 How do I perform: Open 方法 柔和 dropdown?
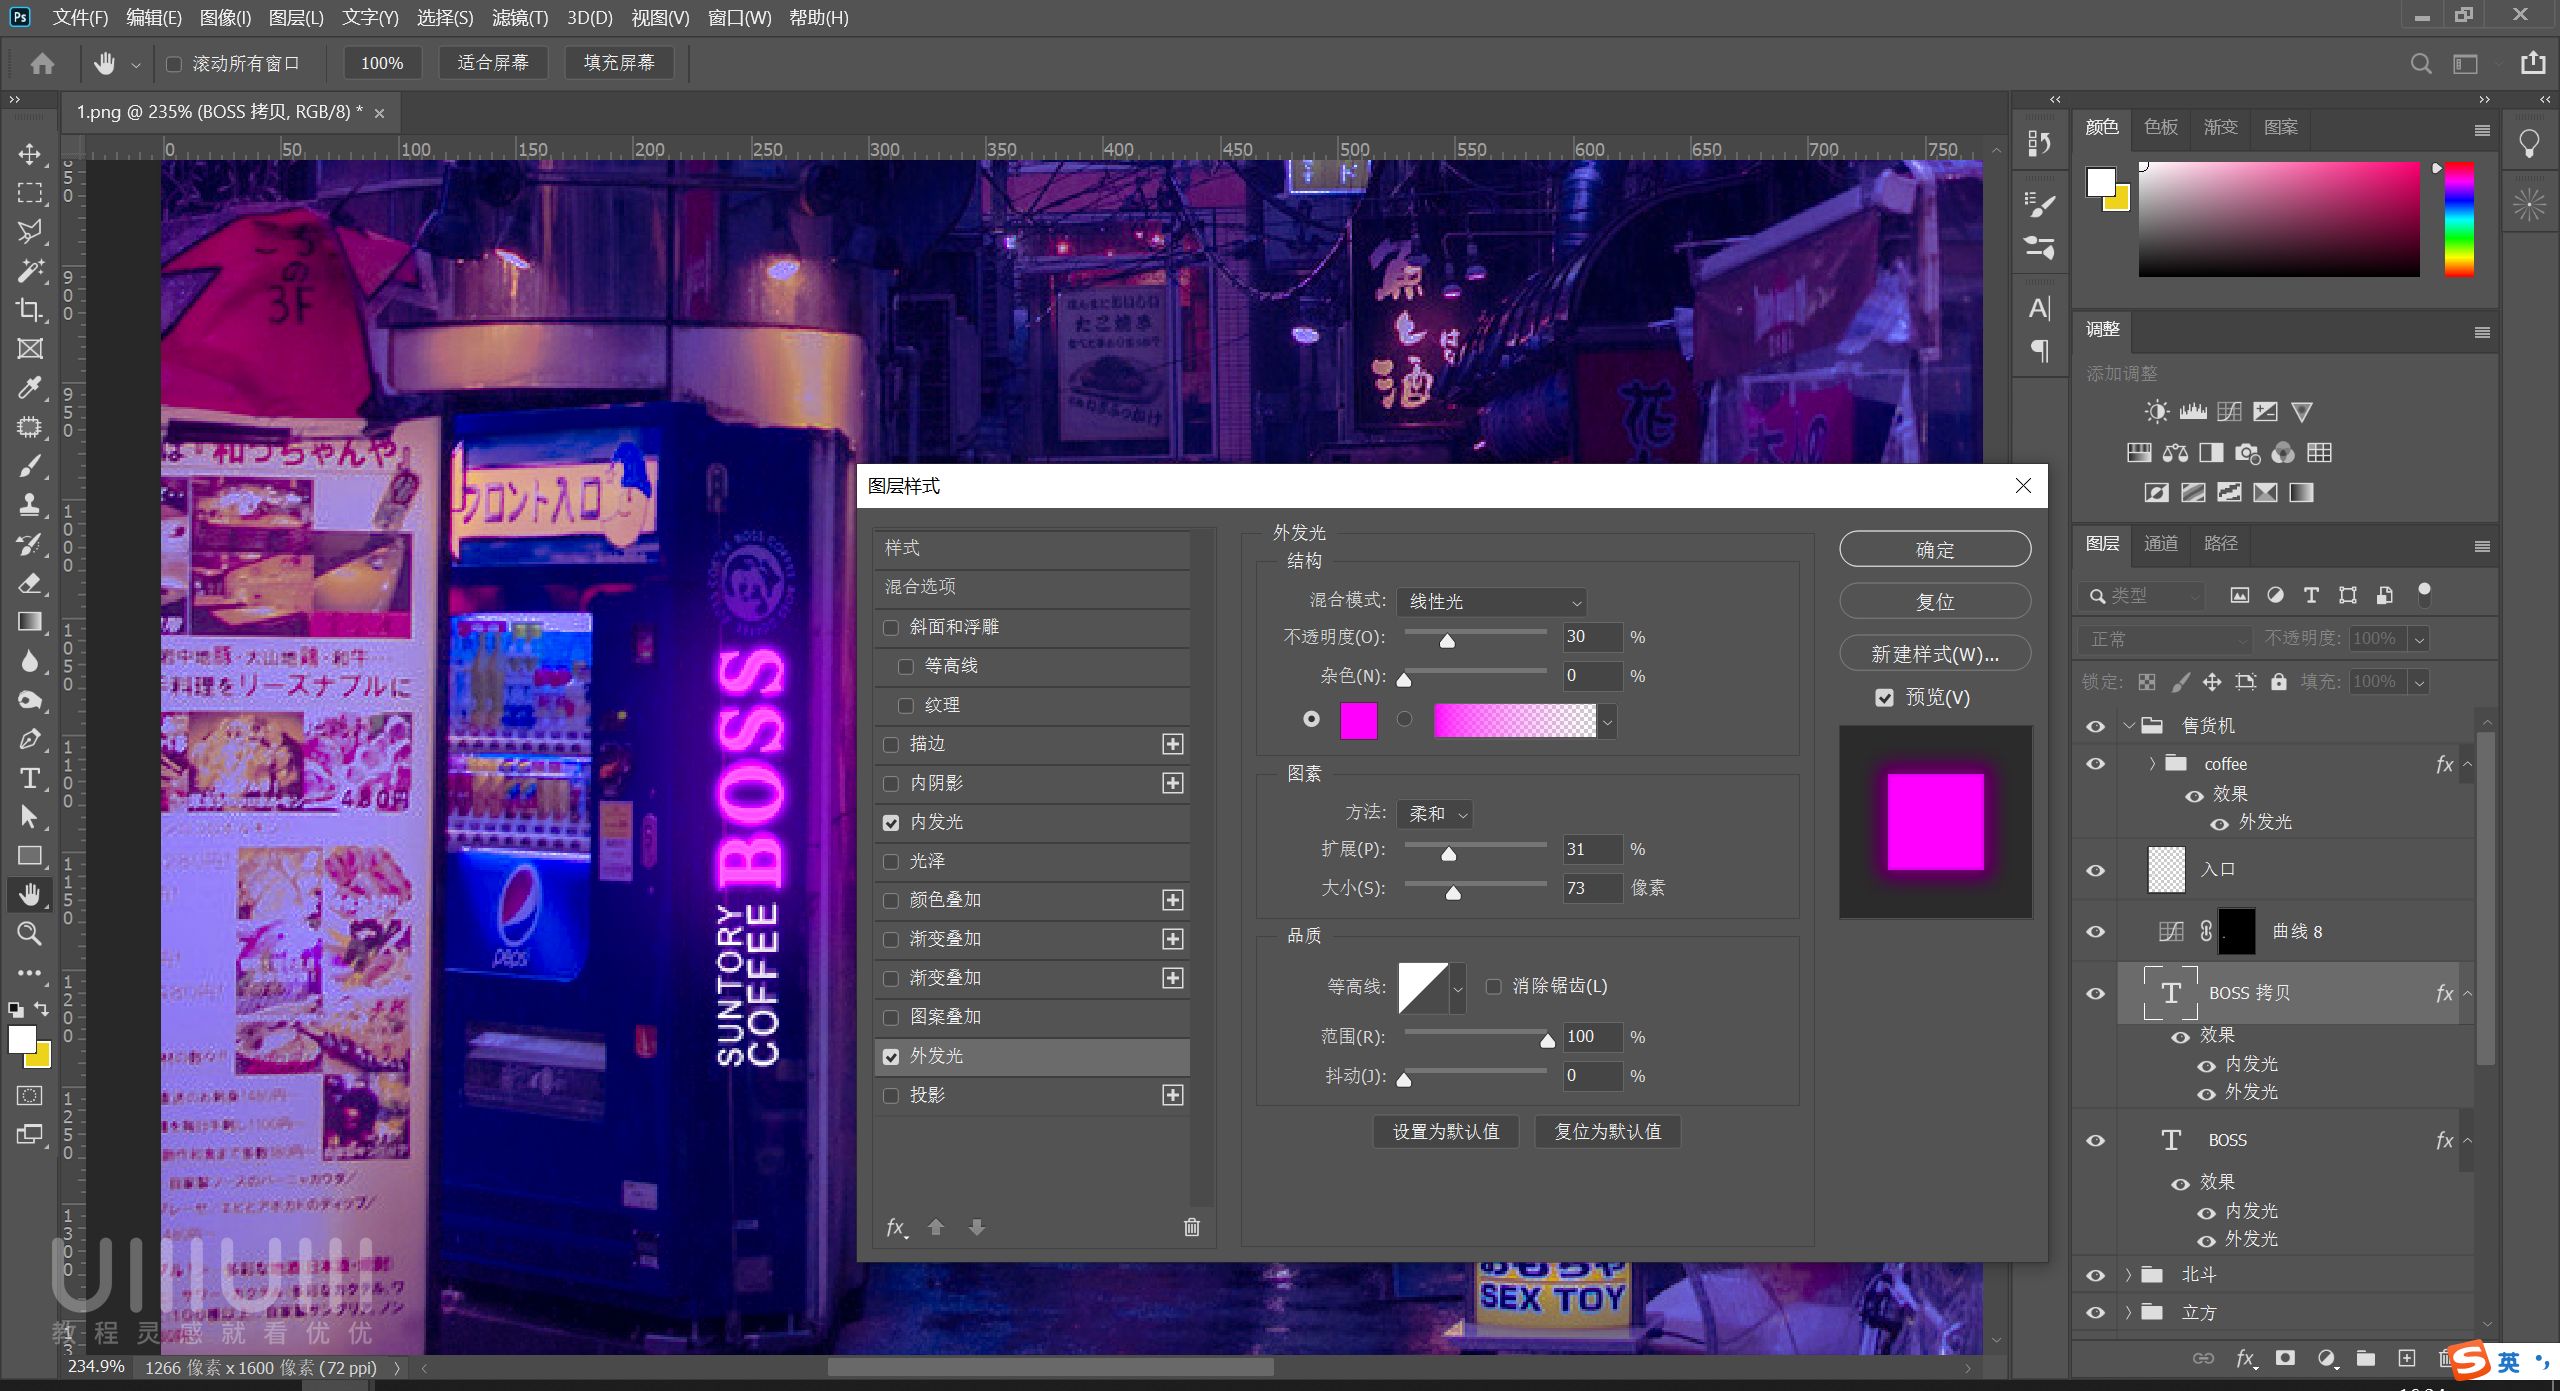[x=1435, y=814]
